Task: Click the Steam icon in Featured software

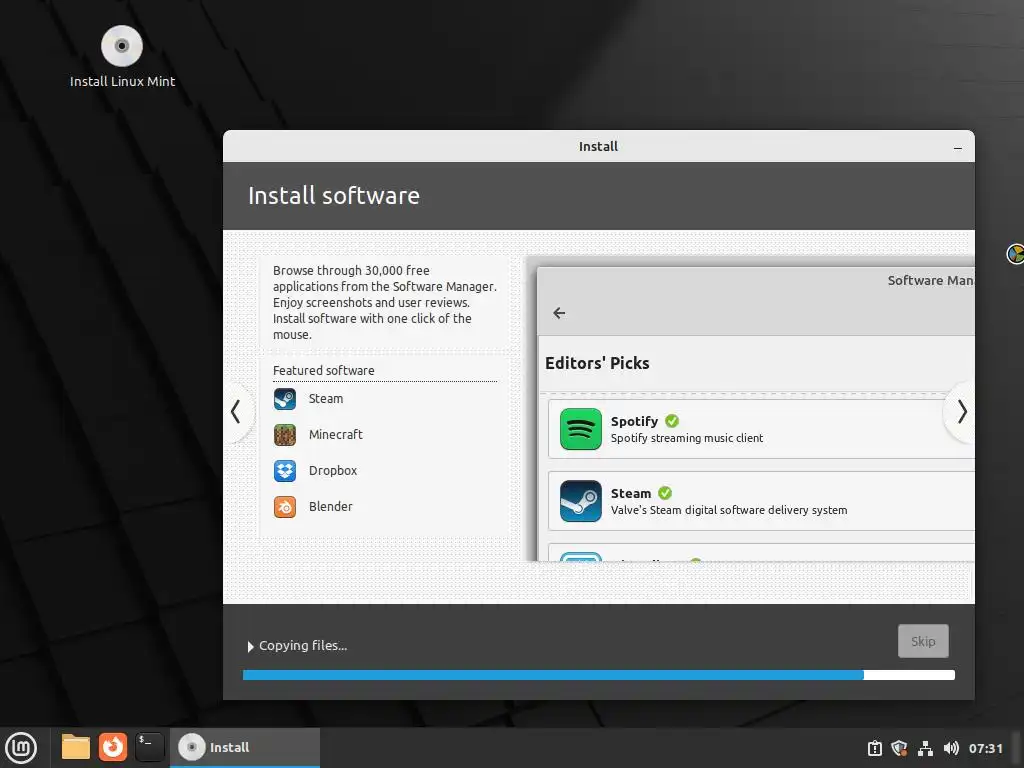Action: tap(285, 399)
